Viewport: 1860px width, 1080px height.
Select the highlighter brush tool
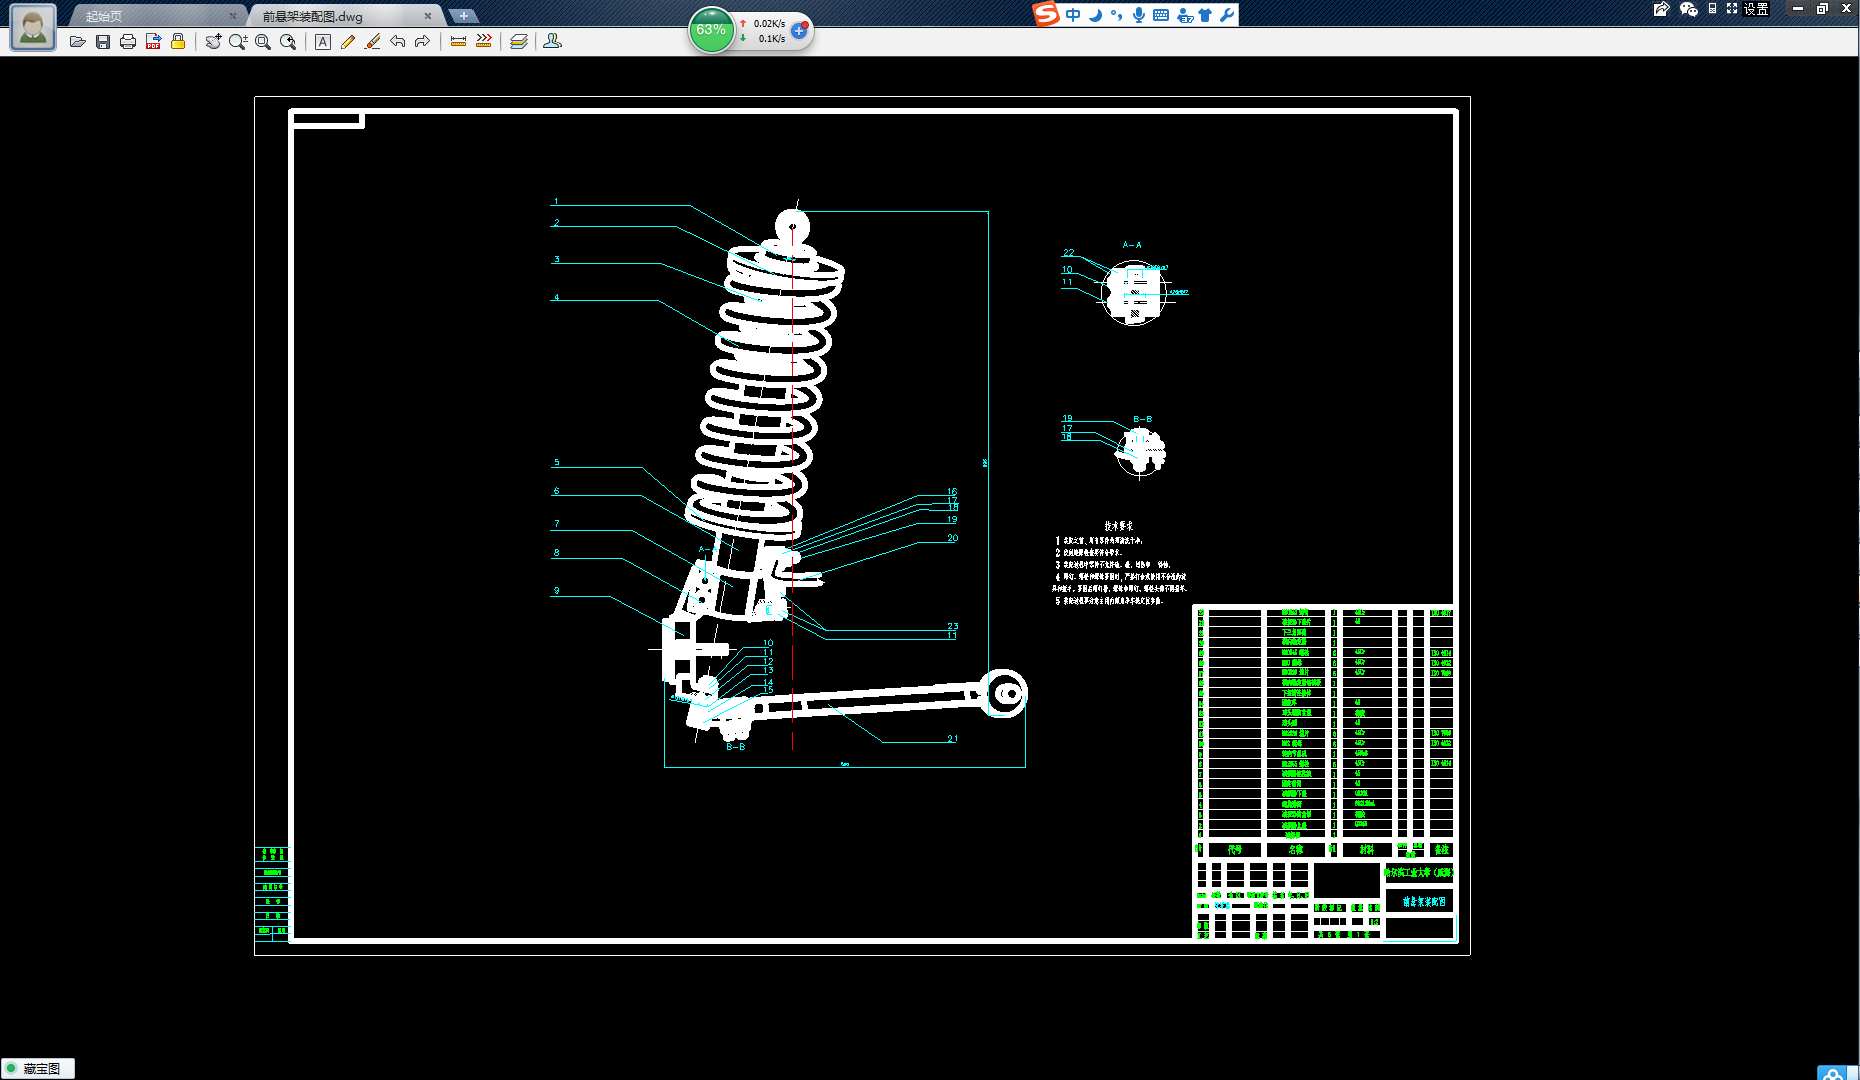(x=373, y=41)
